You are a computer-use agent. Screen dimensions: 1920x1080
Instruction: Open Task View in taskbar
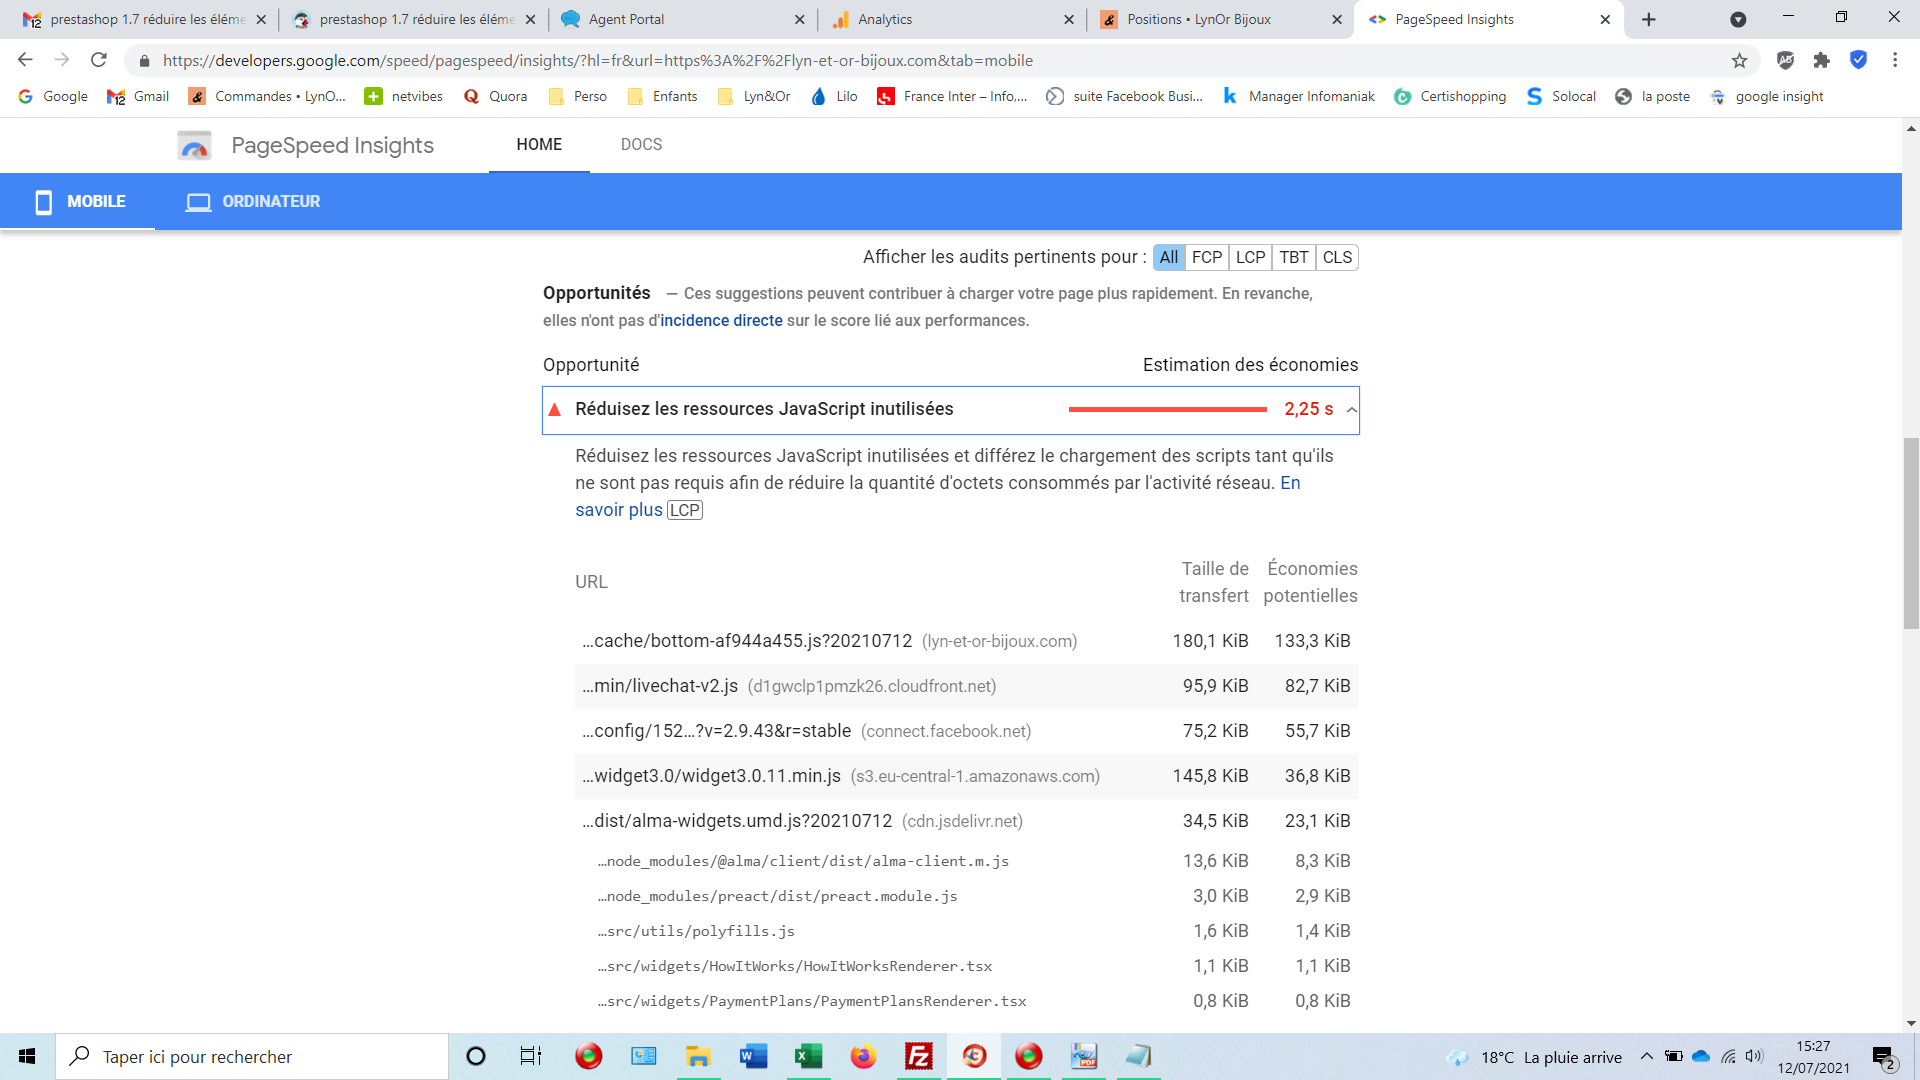tap(530, 1056)
